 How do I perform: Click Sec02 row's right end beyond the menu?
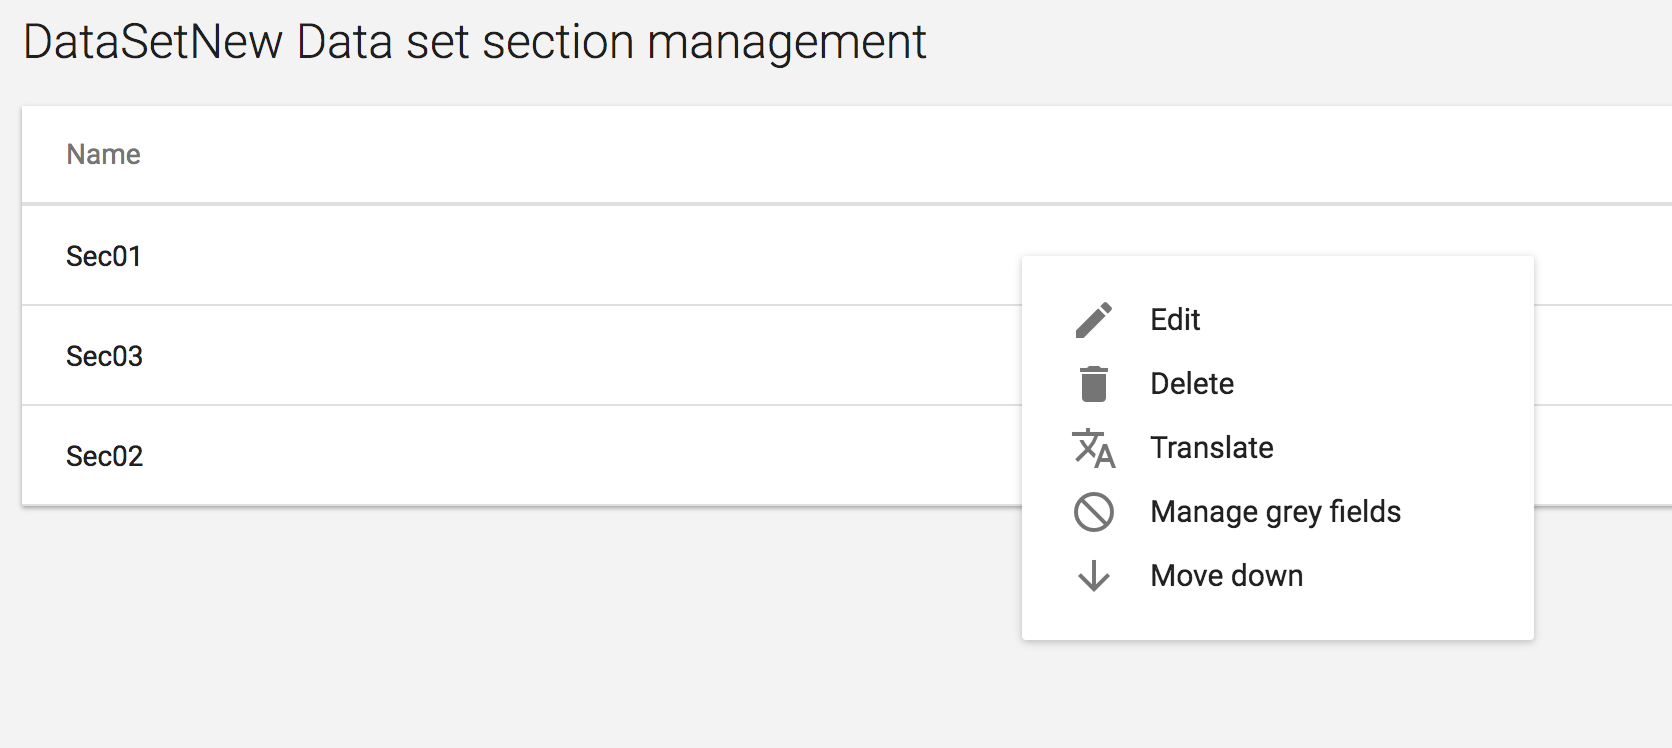1602,456
